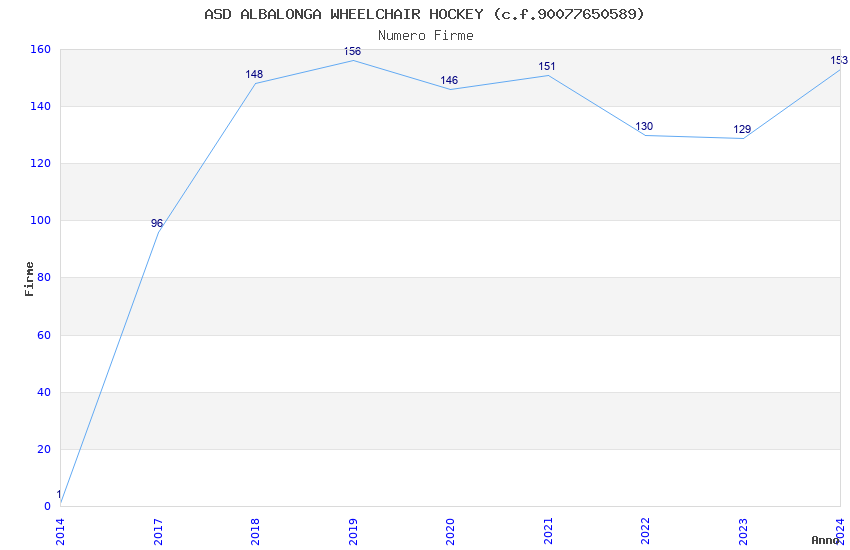Click the data label 146 for 2020
850x550 pixels.
point(449,80)
